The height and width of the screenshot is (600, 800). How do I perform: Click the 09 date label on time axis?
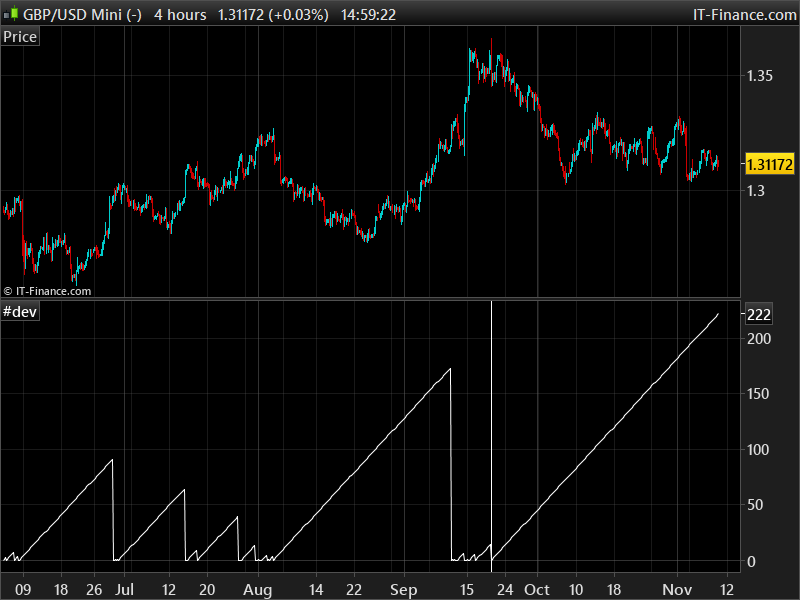(x=23, y=590)
